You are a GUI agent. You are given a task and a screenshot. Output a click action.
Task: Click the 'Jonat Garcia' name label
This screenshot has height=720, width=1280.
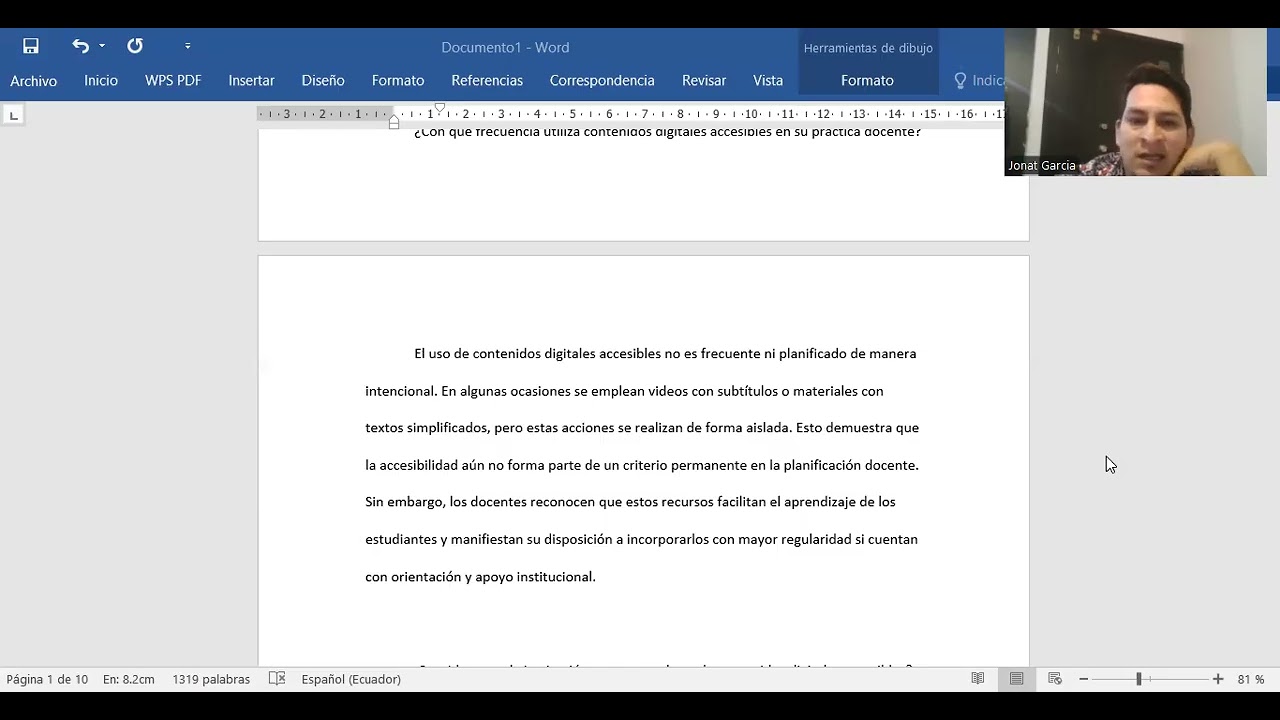point(1042,166)
